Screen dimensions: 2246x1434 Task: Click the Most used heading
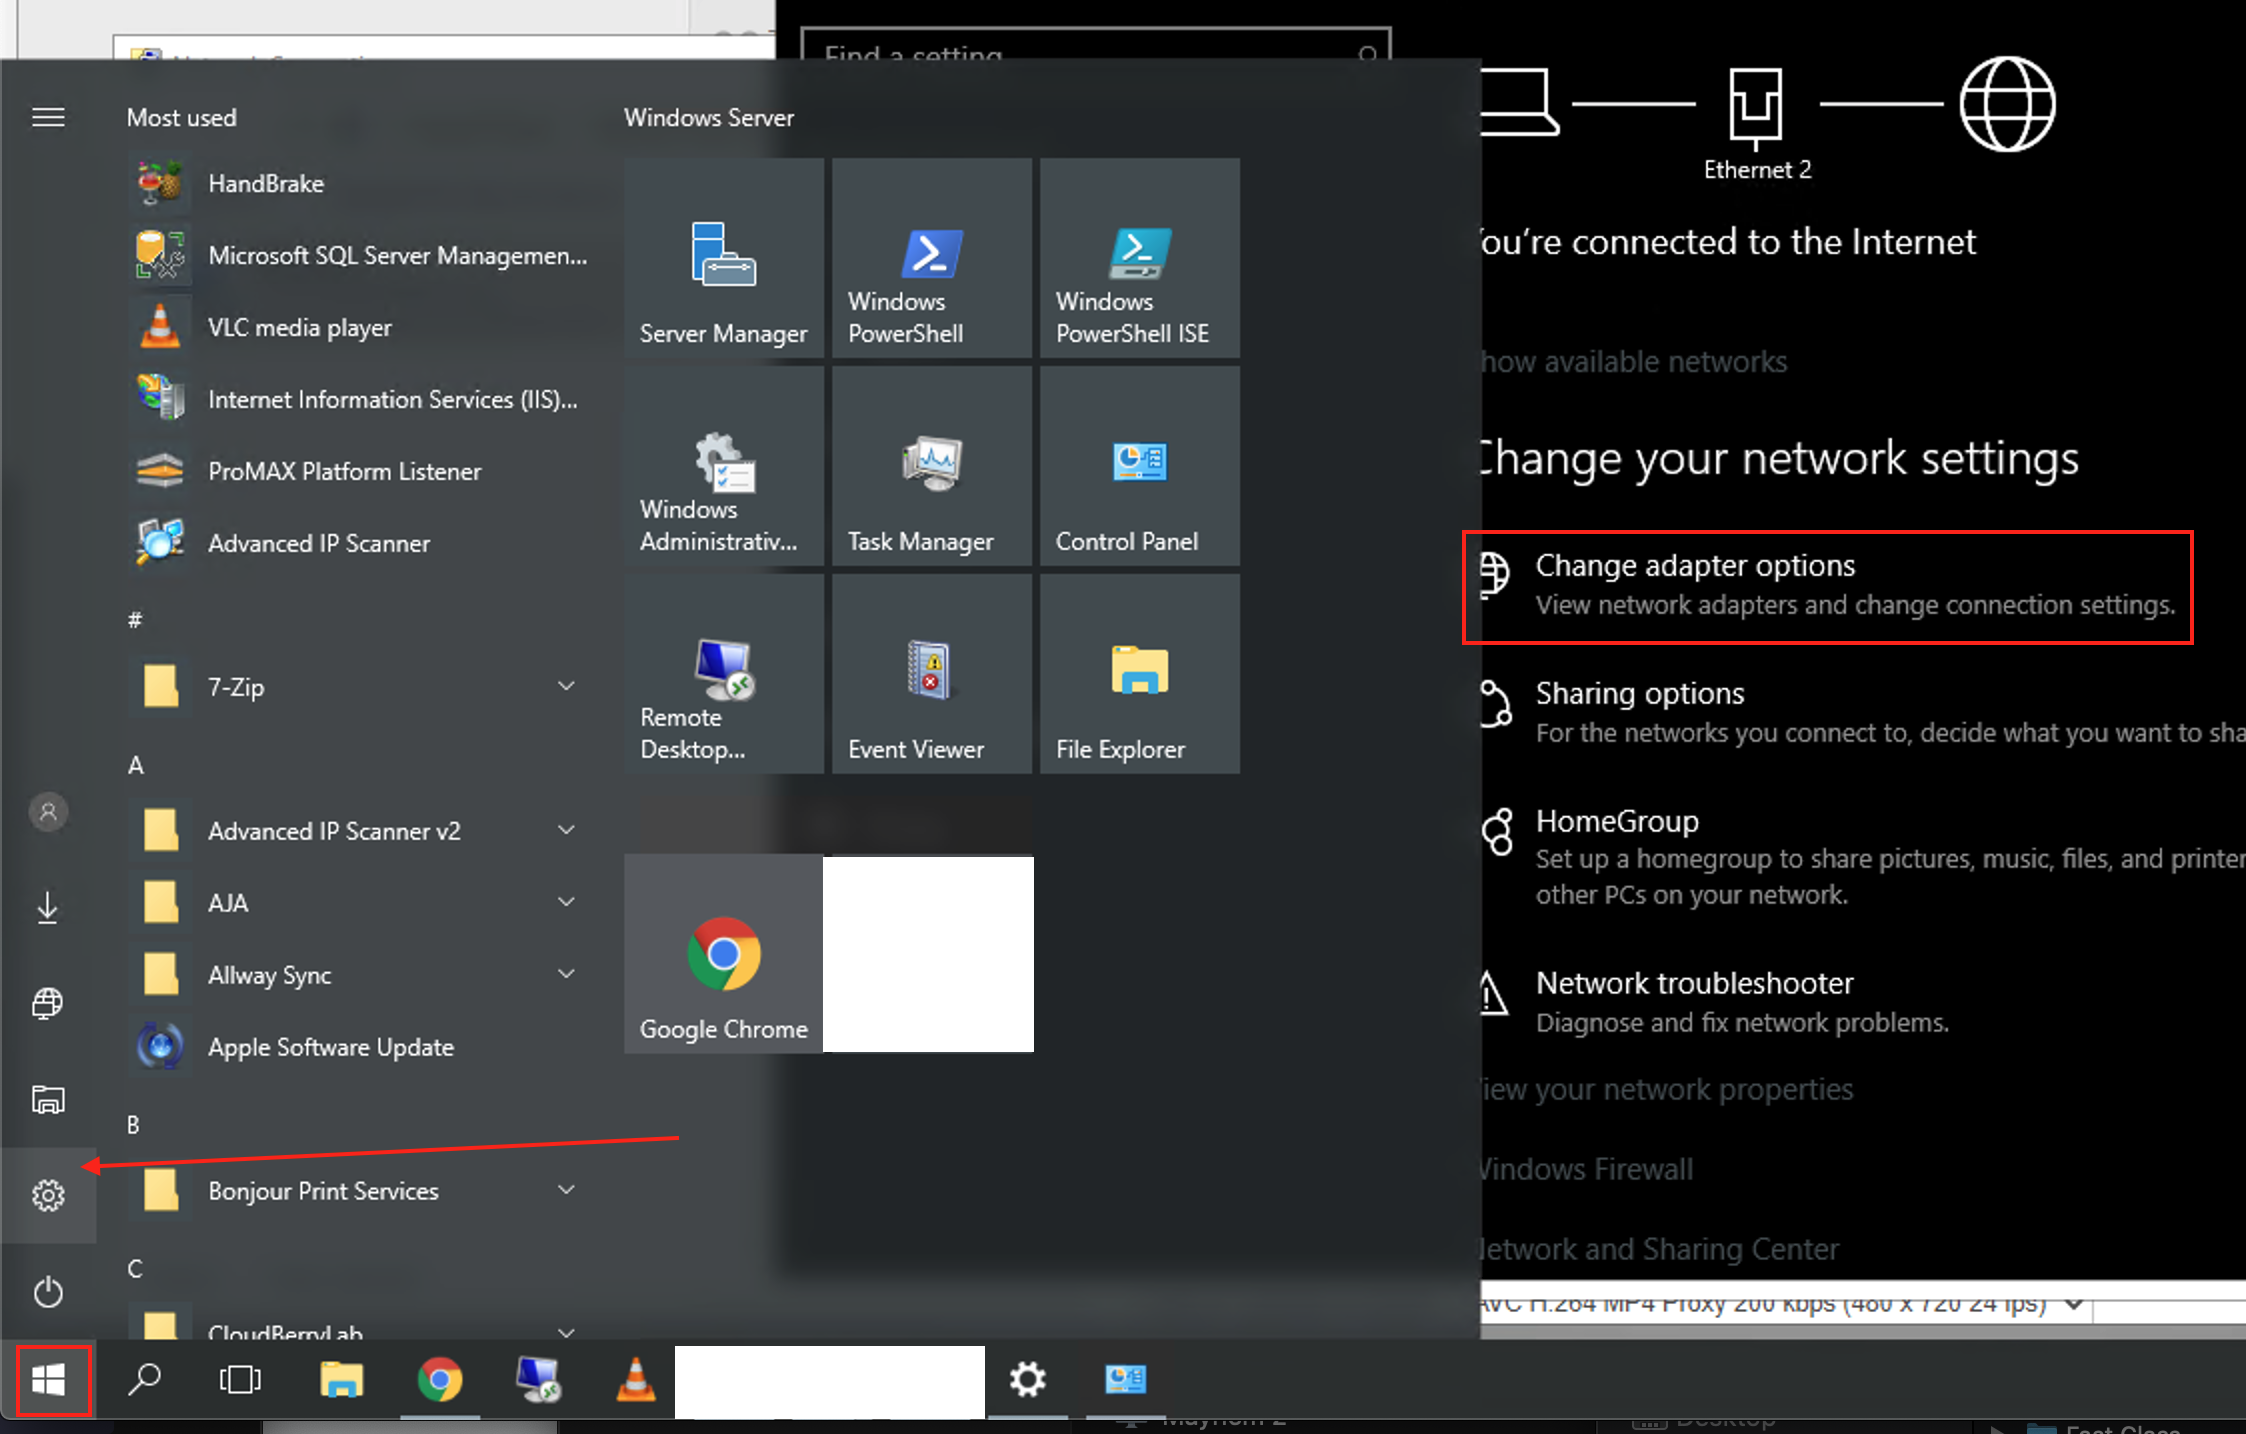[x=181, y=118]
